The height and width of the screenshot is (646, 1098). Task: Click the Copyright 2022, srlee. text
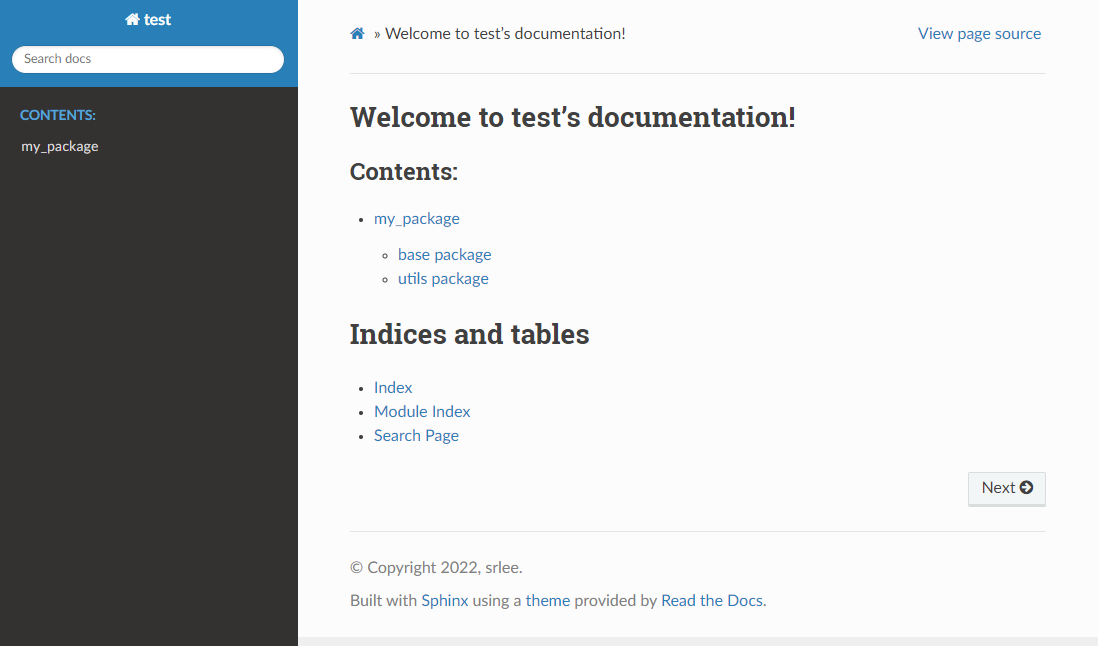pyautogui.click(x=436, y=568)
